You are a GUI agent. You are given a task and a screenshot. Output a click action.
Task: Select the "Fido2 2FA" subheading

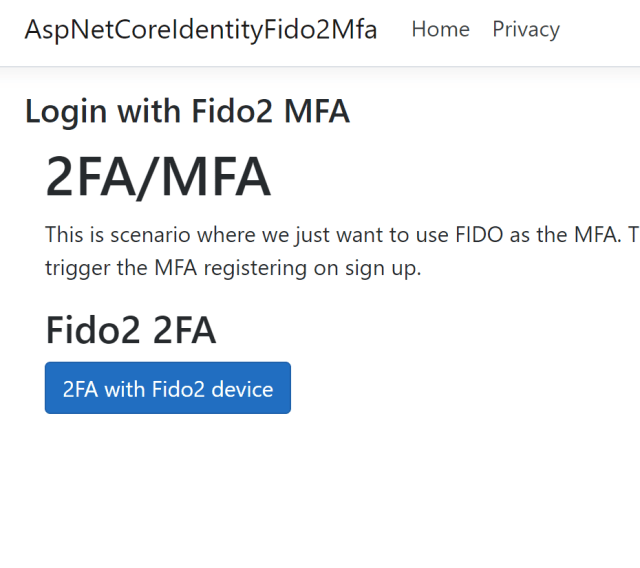[x=130, y=330]
